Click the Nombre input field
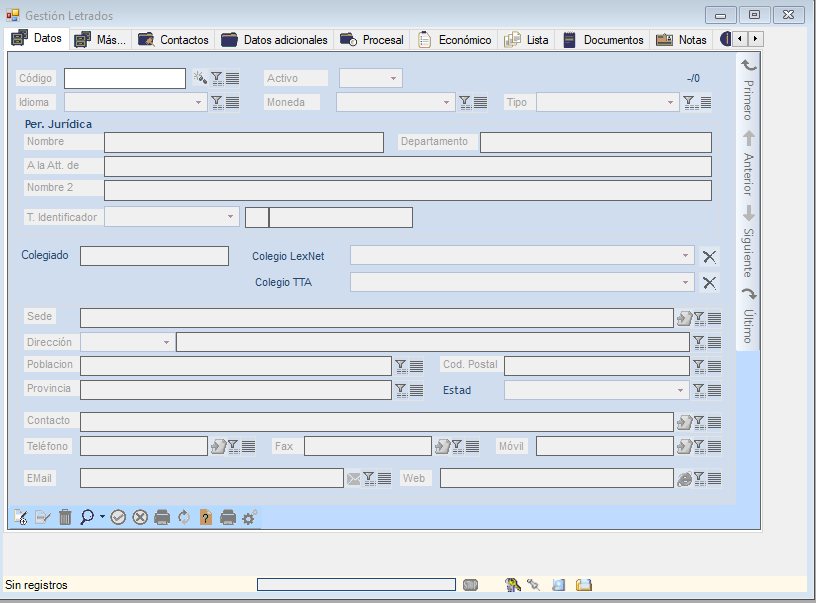The height and width of the screenshot is (603, 816). pos(243,143)
